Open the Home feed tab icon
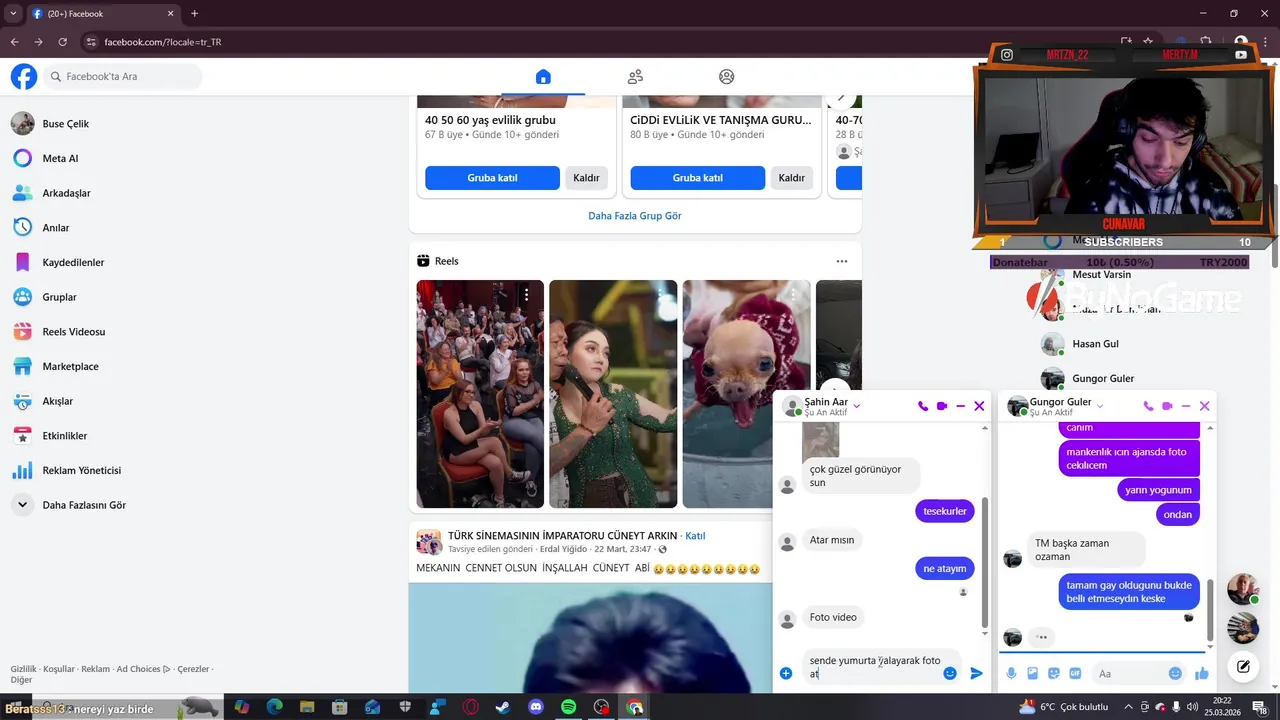Viewport: 1280px width, 720px height. [543, 77]
